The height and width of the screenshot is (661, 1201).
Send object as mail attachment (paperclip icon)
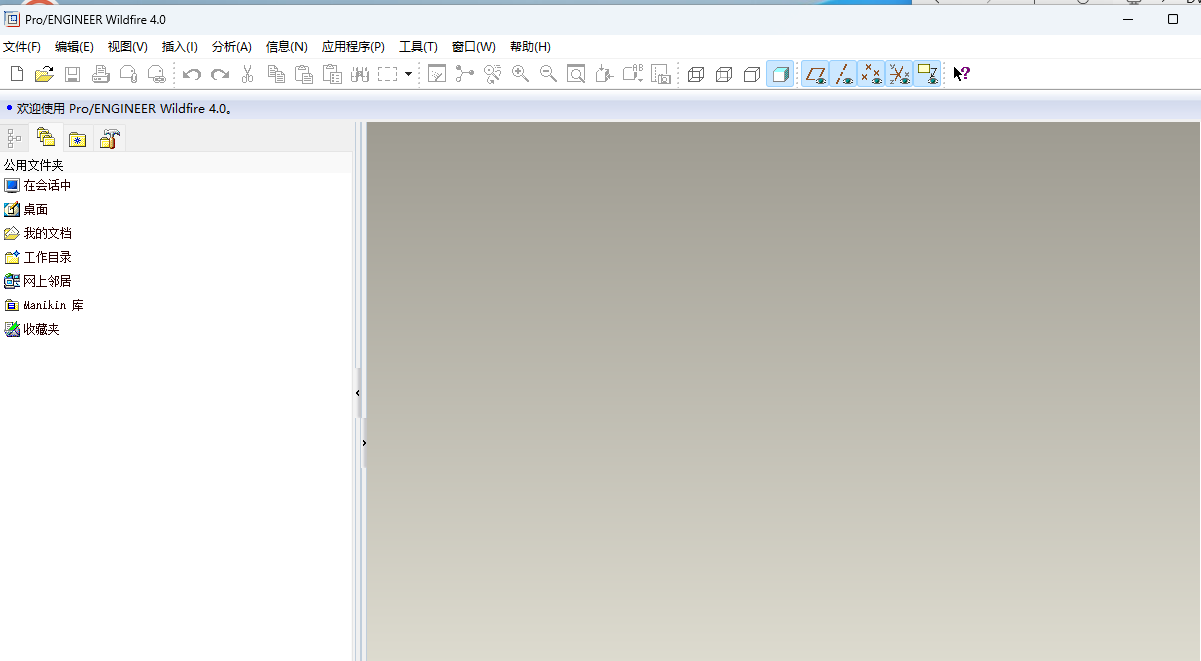(128, 74)
